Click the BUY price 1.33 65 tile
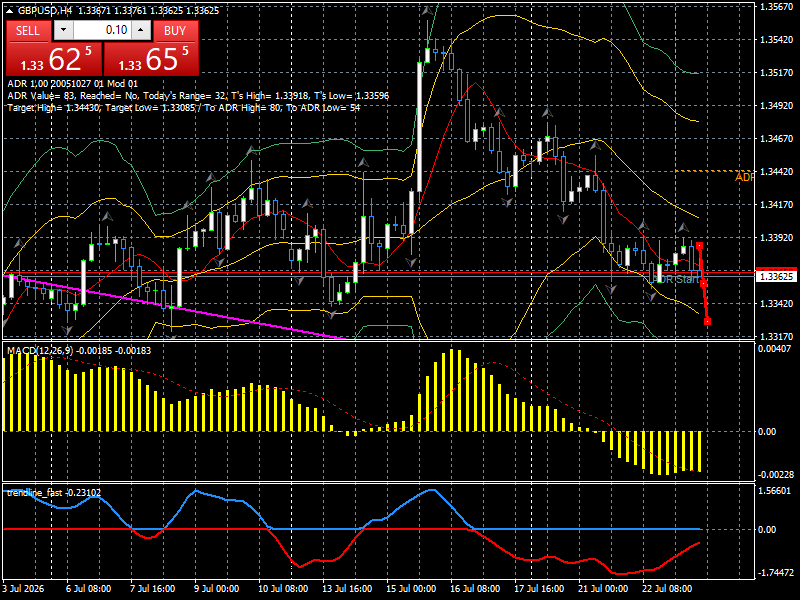Screen dimensions: 800x600 [152, 59]
